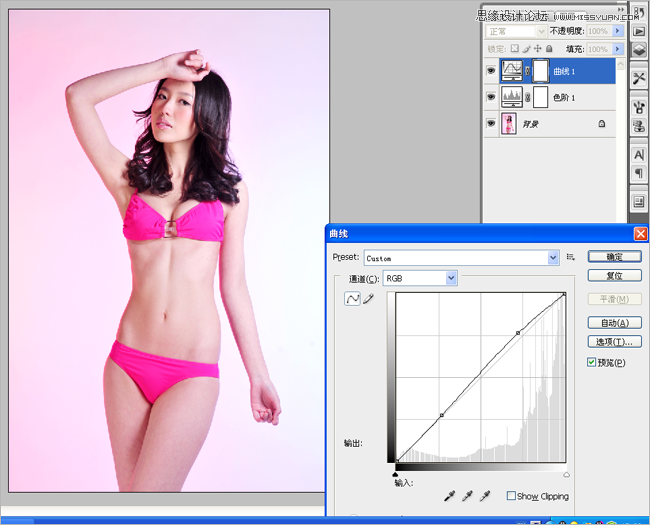Screen dimensions: 650x525
Task: Click the 选项(T)... options button
Action: (x=614, y=342)
